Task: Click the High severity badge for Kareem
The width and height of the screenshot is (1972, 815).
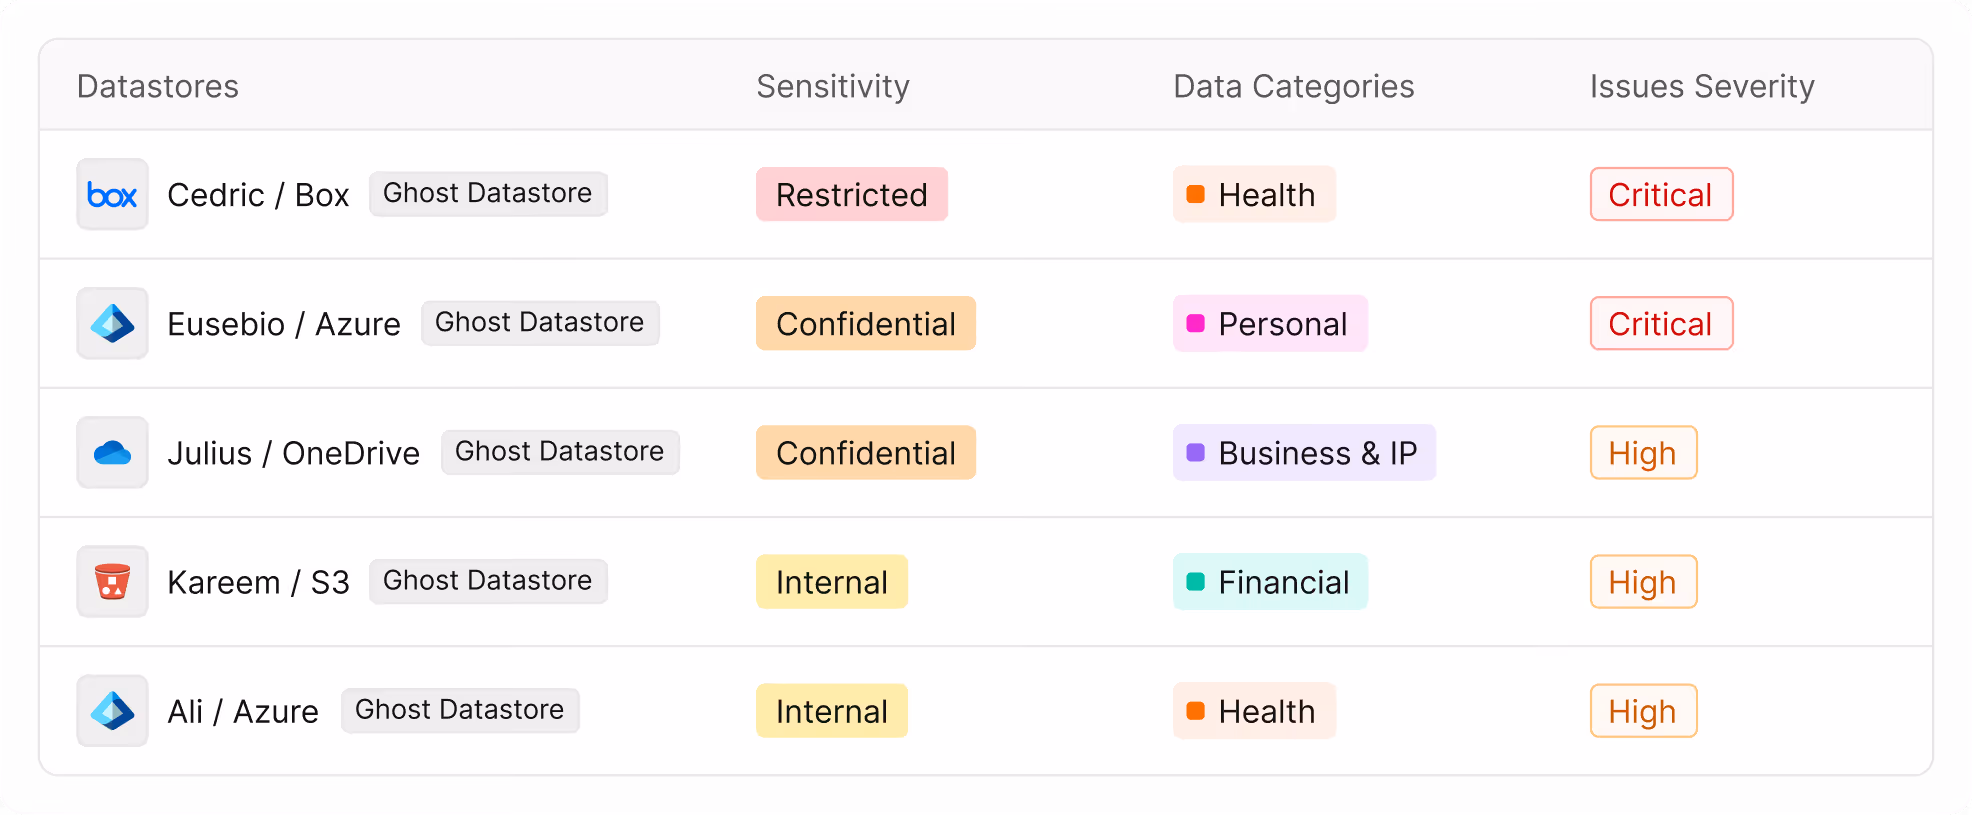Action: [x=1642, y=582]
